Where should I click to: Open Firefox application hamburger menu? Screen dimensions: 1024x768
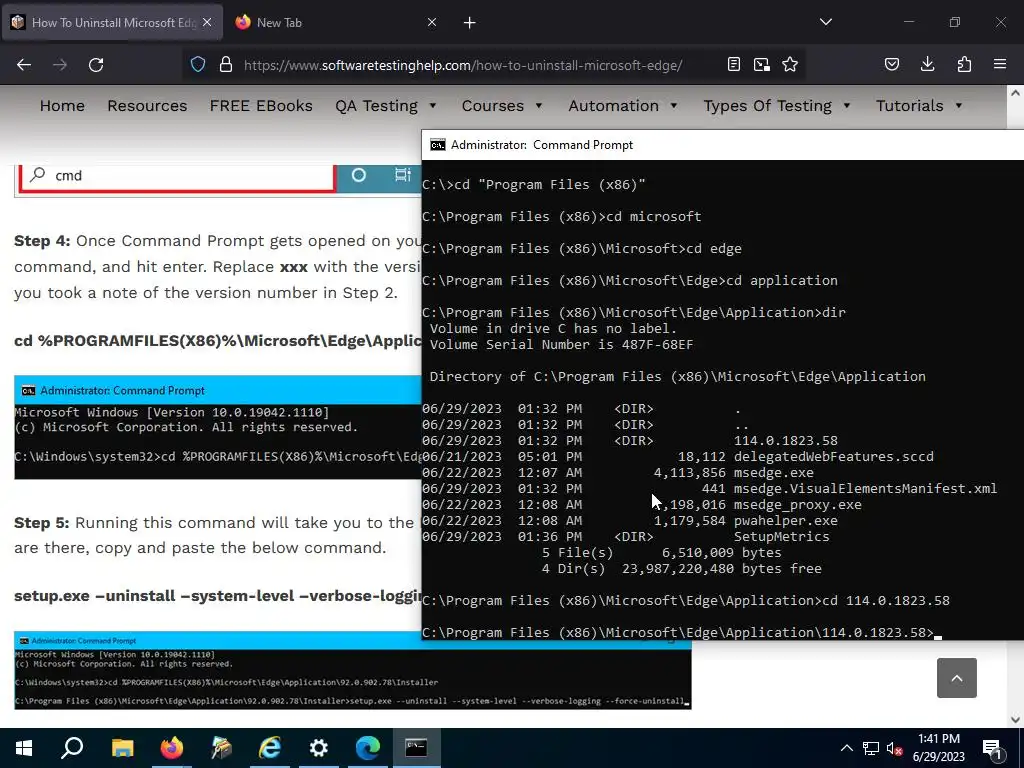[1000, 64]
